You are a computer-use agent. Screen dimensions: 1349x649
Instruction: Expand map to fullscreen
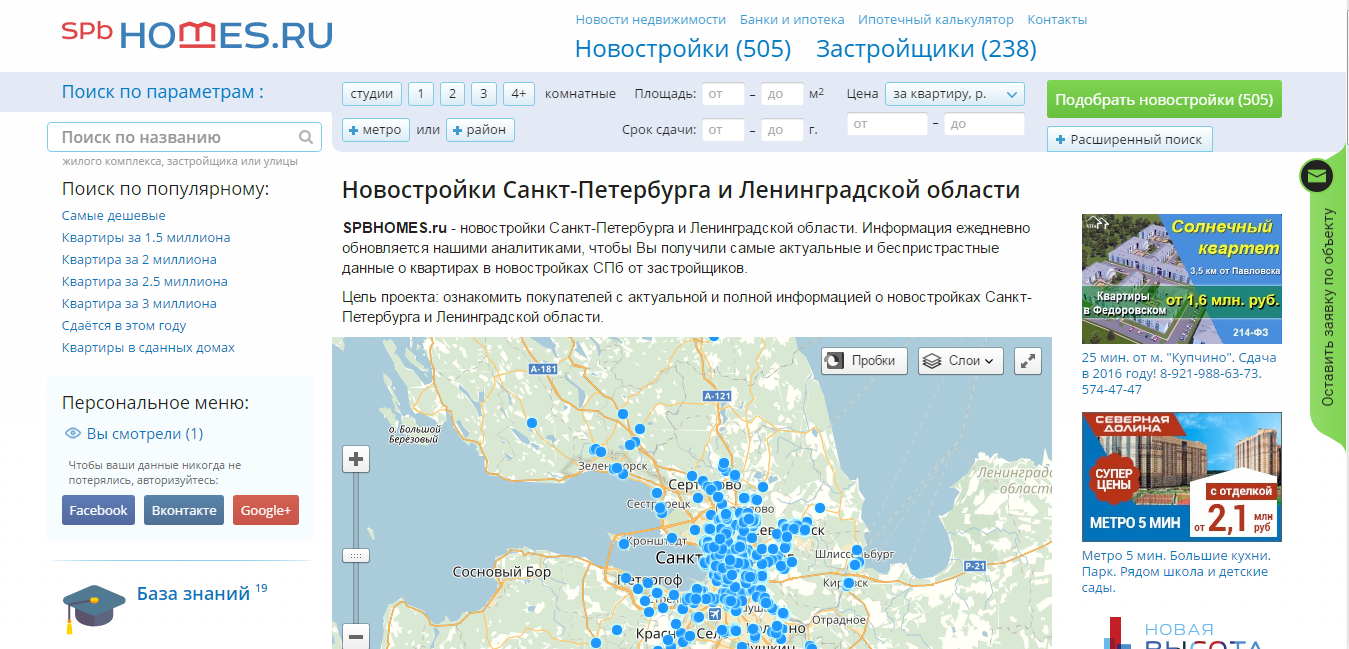pyautogui.click(x=1028, y=361)
